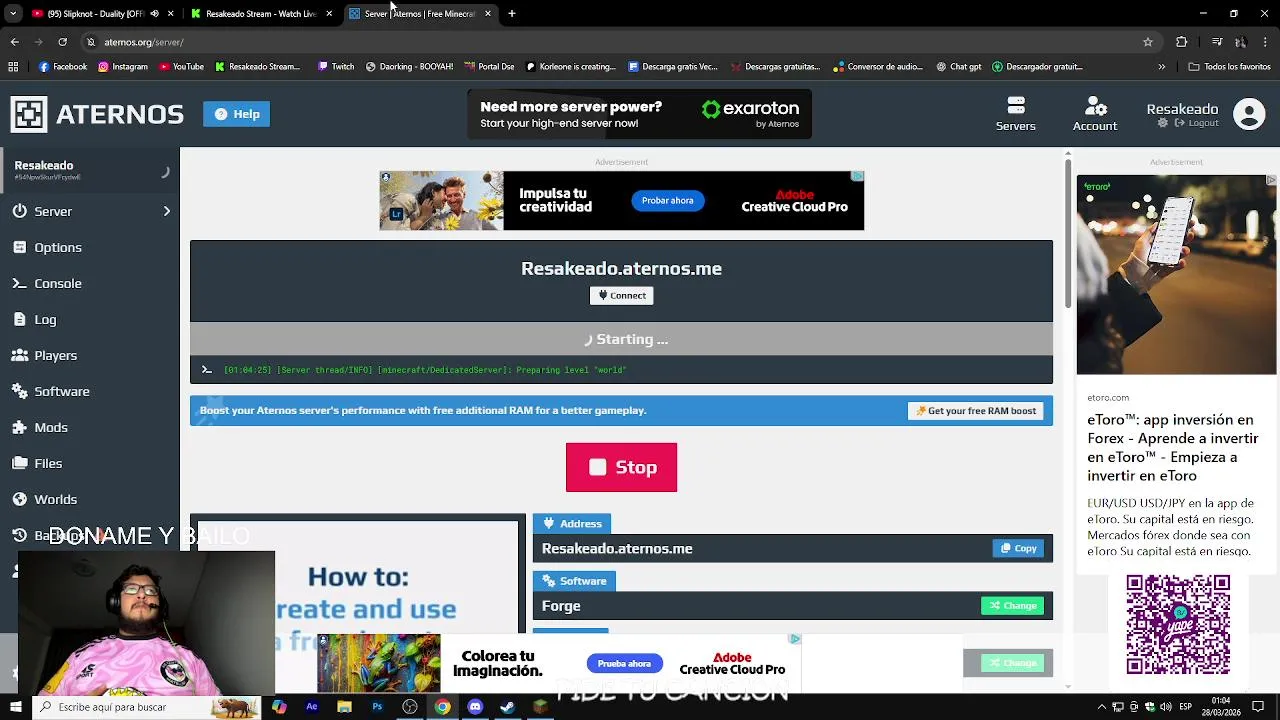The height and width of the screenshot is (720, 1280).
Task: Show hidden system tray icons
Action: [1102, 707]
